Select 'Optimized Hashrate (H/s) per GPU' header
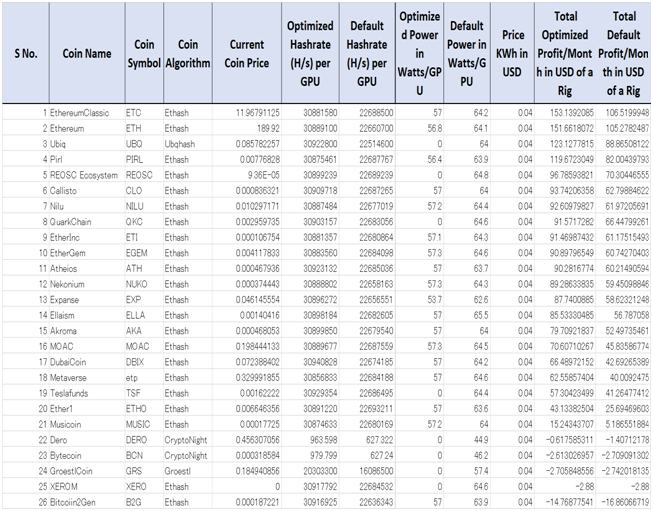The image size is (653, 511). [x=310, y=53]
